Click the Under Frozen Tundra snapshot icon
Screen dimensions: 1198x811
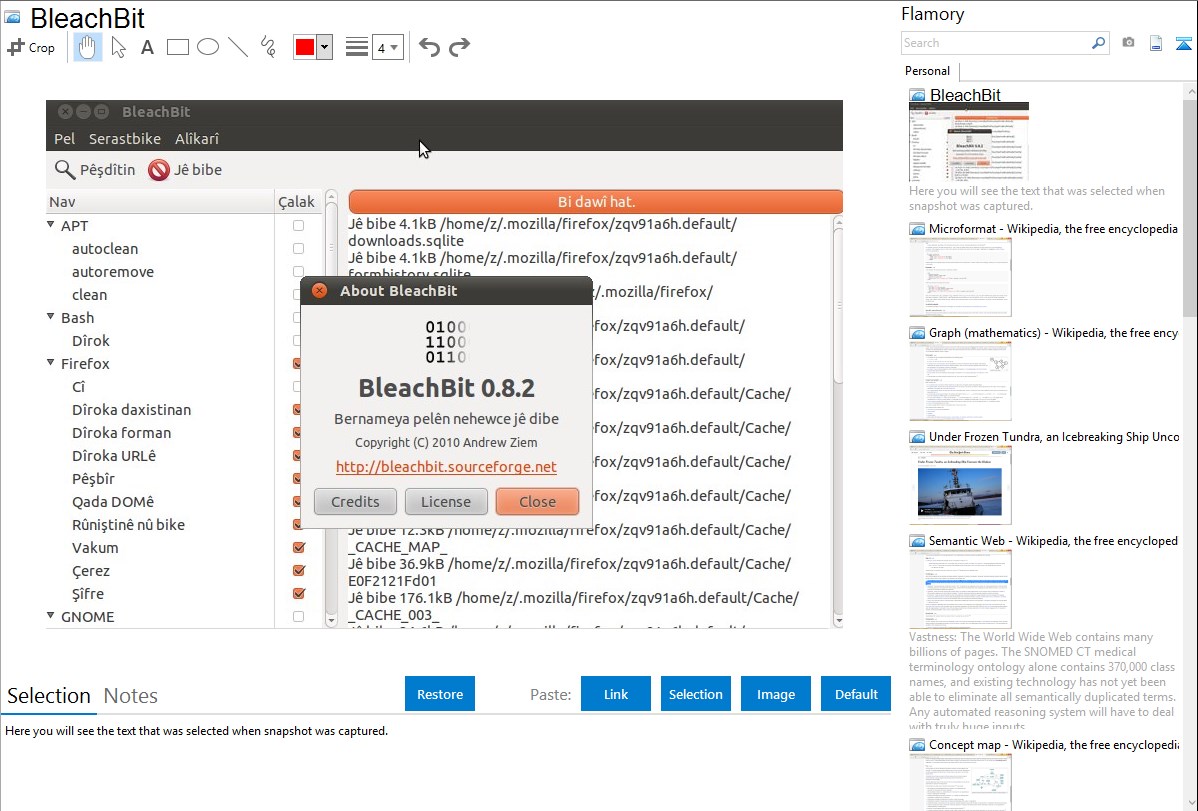coord(917,437)
